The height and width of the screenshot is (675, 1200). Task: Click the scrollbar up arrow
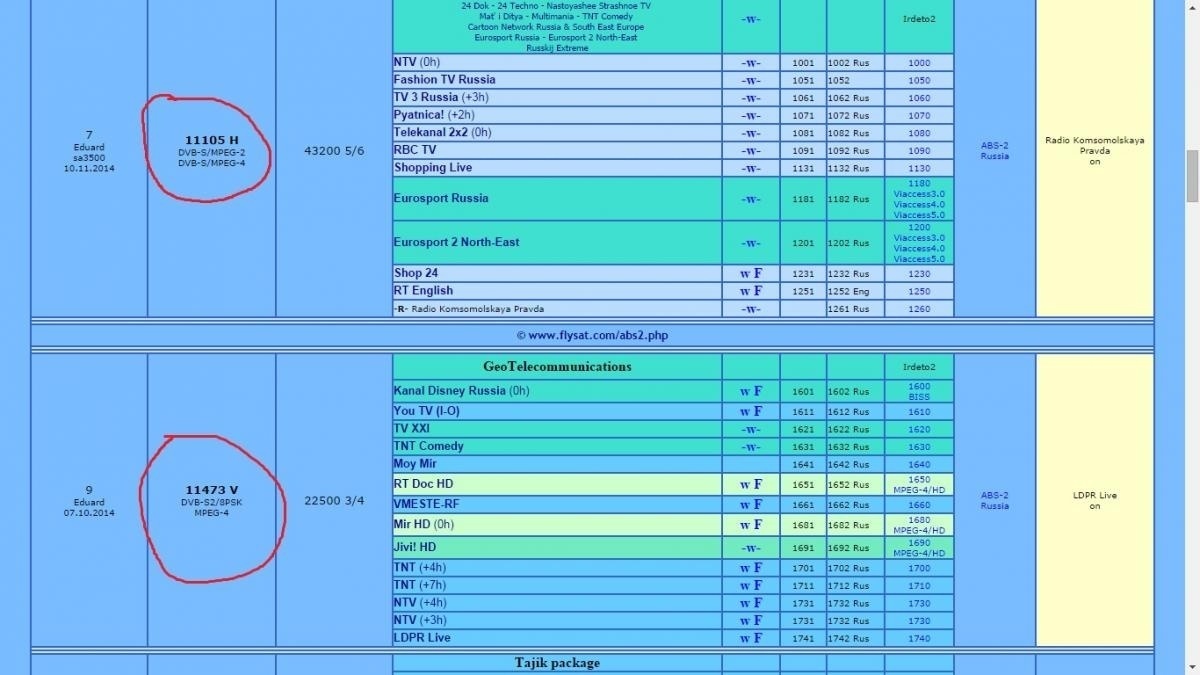1192,8
